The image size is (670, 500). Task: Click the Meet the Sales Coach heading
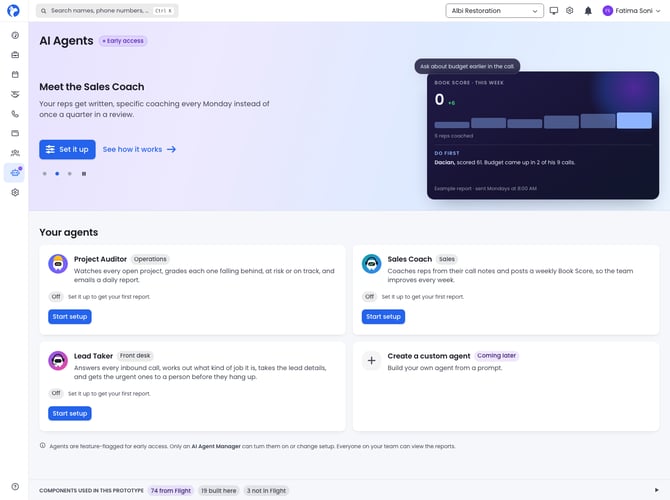[92, 87]
